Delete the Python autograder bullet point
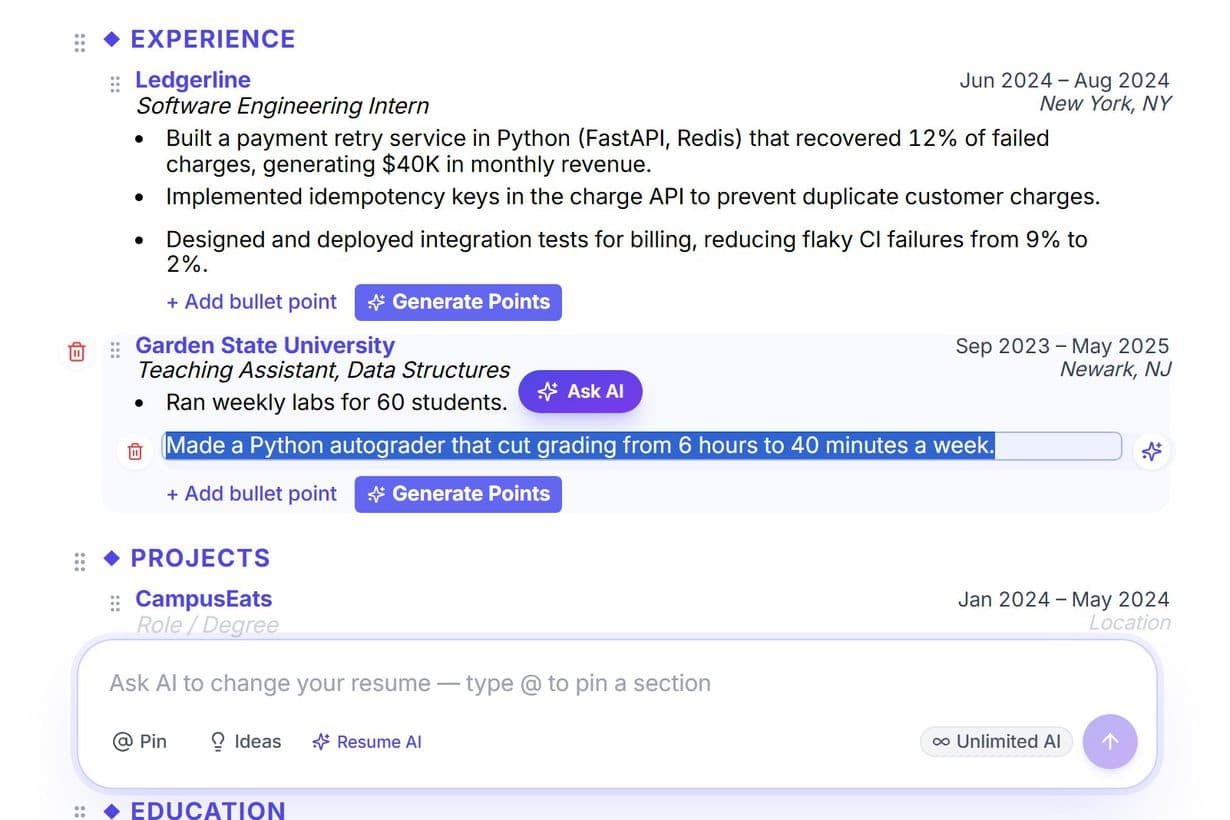Viewport: 1230px width, 820px height. (x=135, y=451)
